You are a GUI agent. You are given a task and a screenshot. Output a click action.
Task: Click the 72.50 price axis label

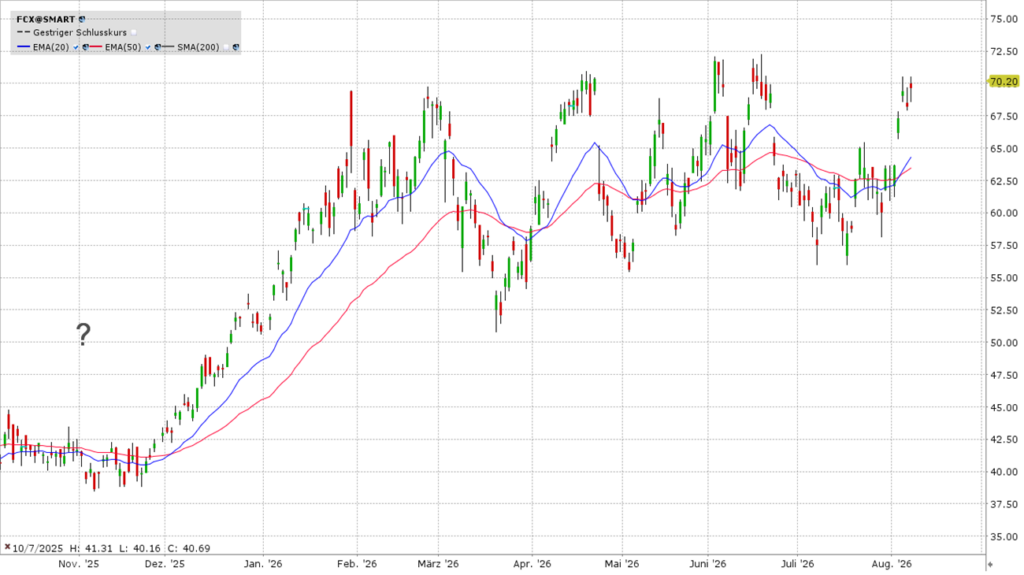click(x=1004, y=51)
